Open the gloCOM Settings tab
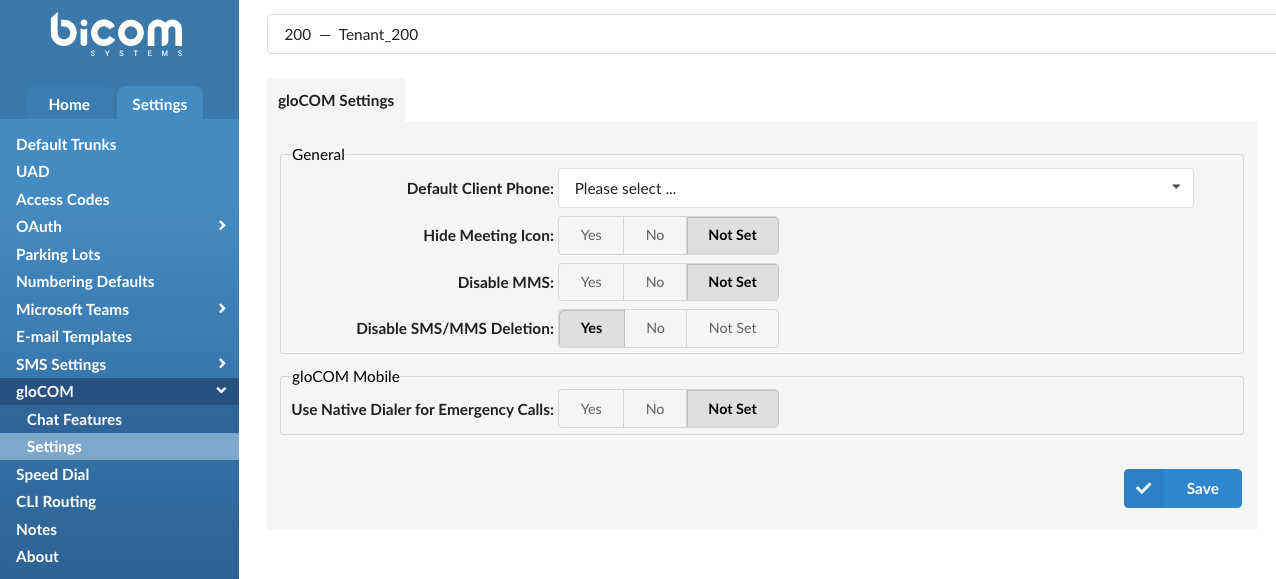Viewport: 1276px width, 579px height. click(x=335, y=100)
